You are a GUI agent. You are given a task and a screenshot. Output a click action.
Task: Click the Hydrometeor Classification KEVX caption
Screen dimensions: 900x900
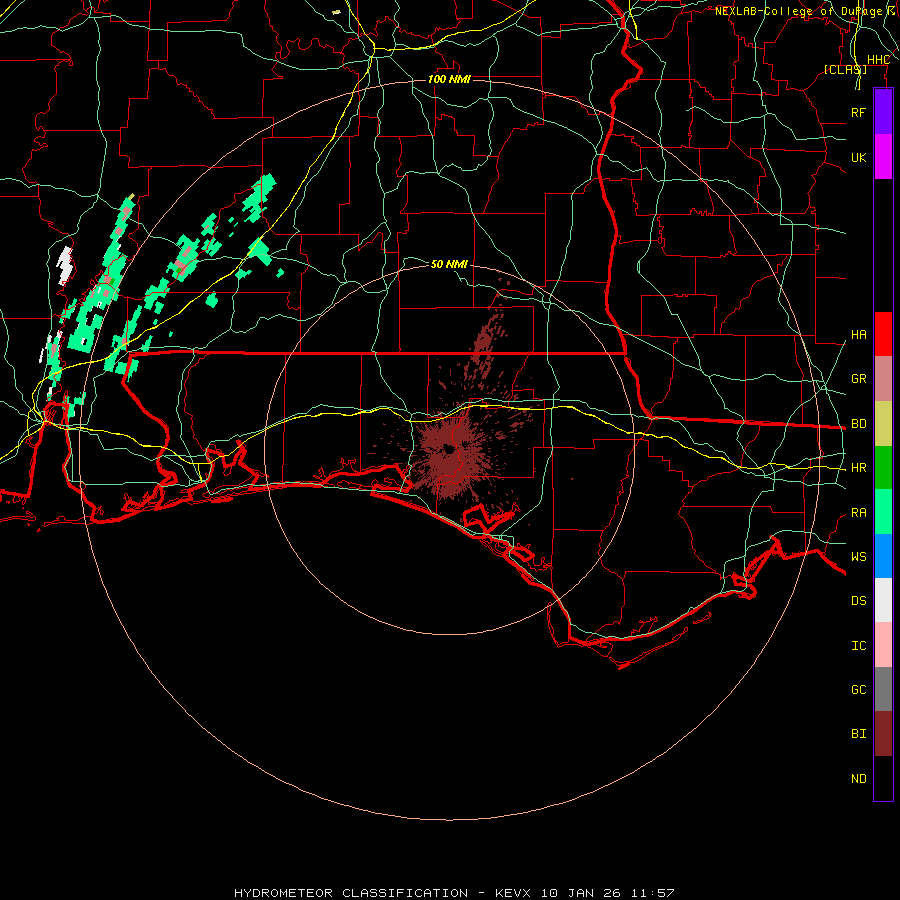(453, 893)
